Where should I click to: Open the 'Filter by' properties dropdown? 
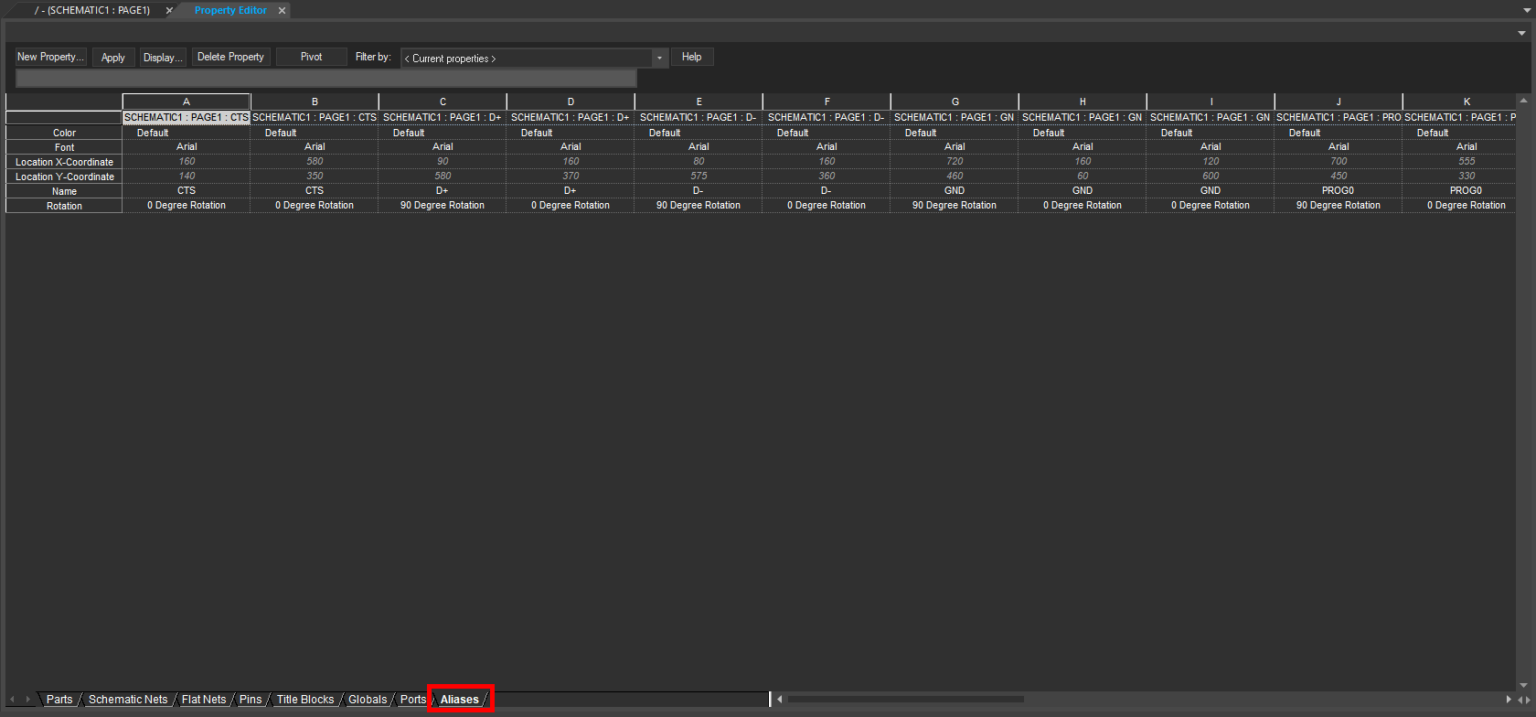659,57
